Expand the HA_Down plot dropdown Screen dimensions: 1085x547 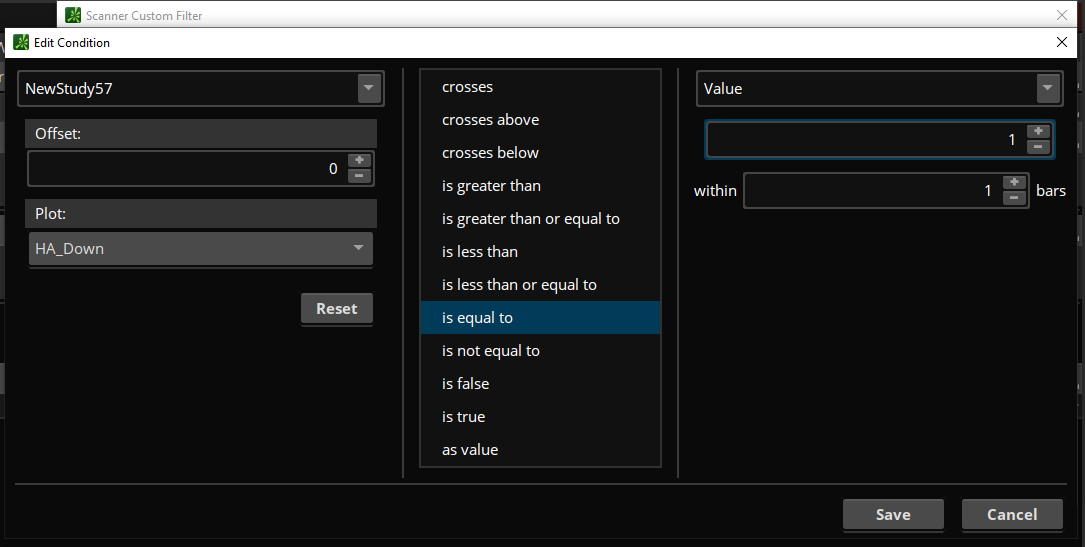(358, 248)
